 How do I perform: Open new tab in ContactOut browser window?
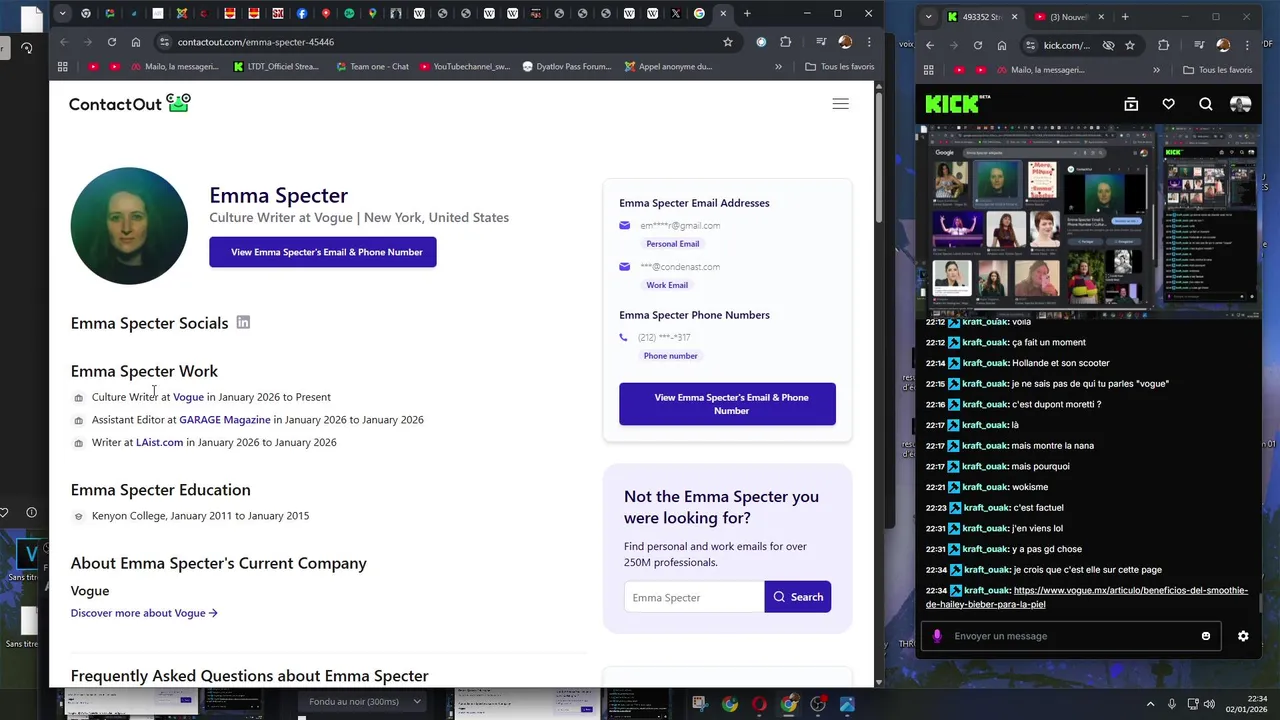(x=747, y=14)
